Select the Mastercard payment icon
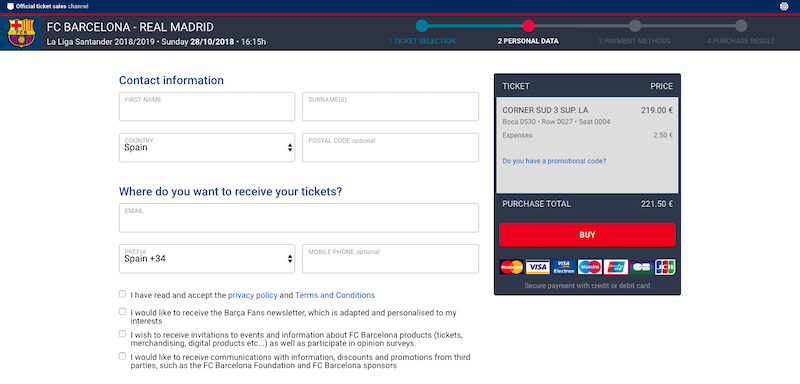Screen dimensions: 800x384 511,267
